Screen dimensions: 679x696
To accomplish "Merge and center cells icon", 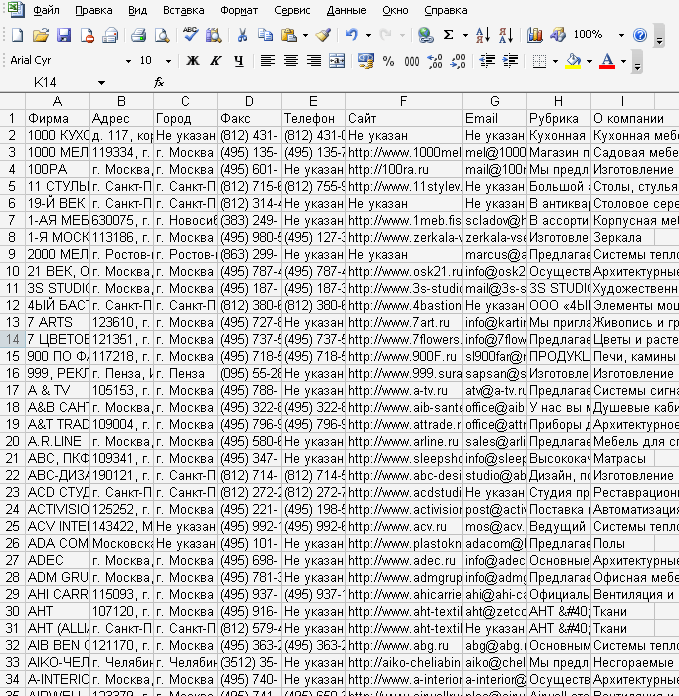I will (x=337, y=61).
